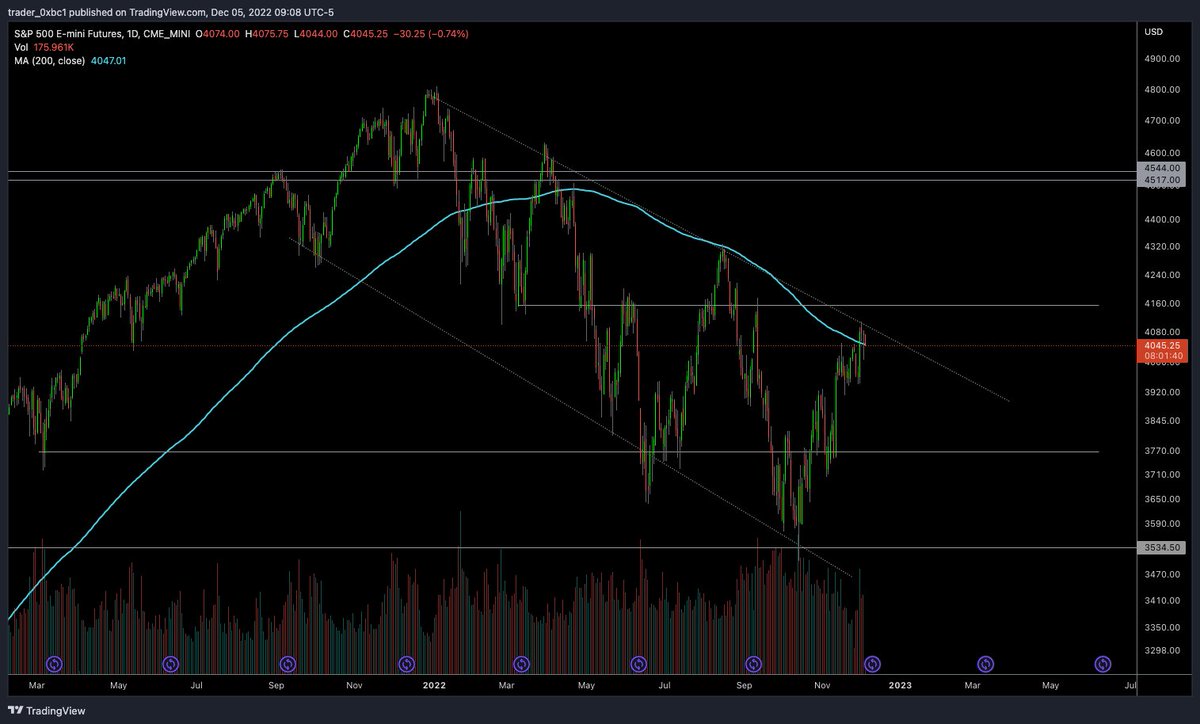1200x724 pixels.
Task: Click the event icon above the Sep 2021 date label
Action: pos(288,663)
